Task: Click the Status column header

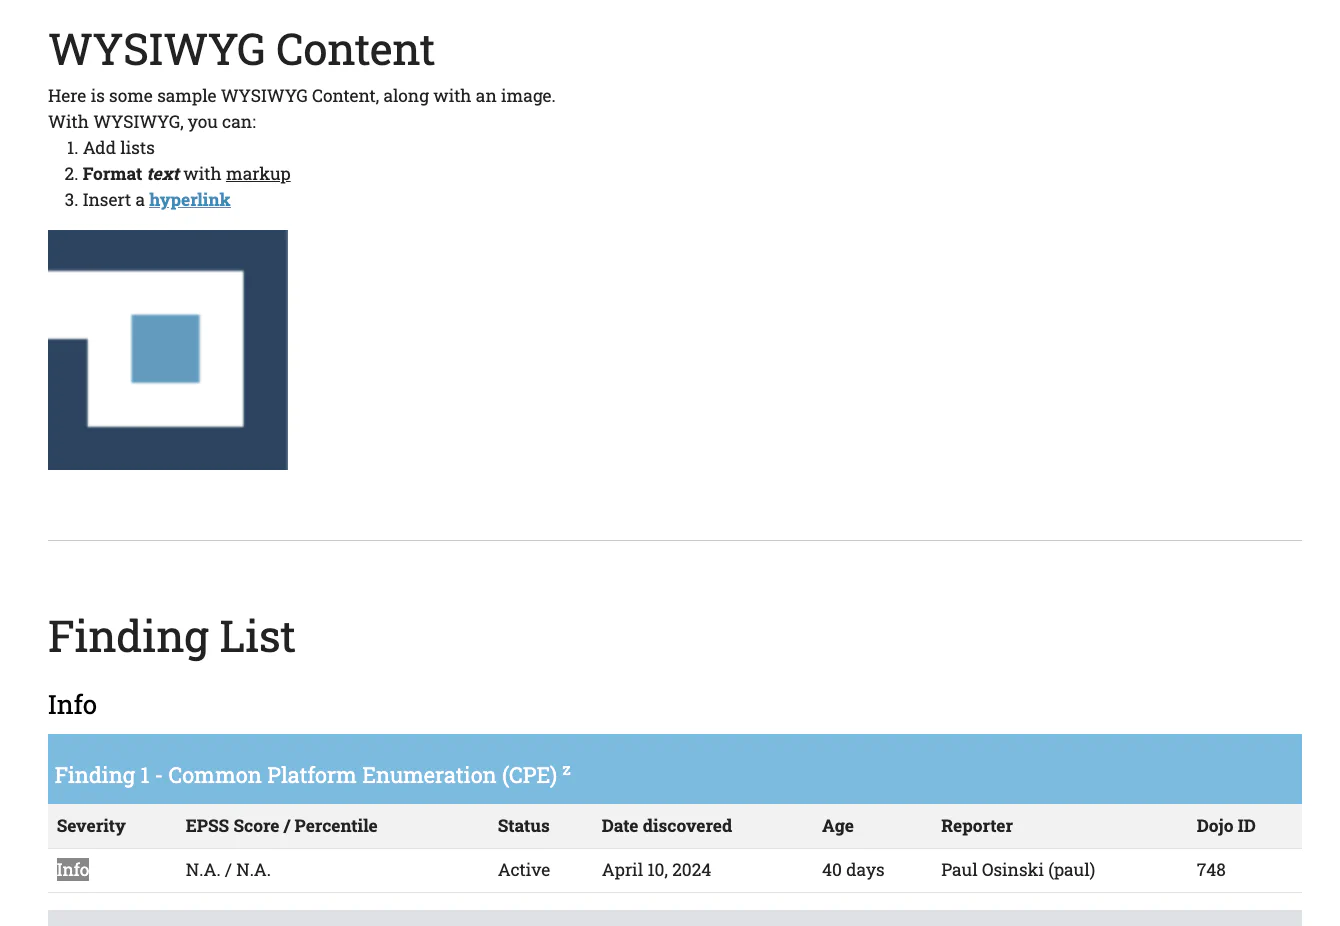Action: (523, 826)
